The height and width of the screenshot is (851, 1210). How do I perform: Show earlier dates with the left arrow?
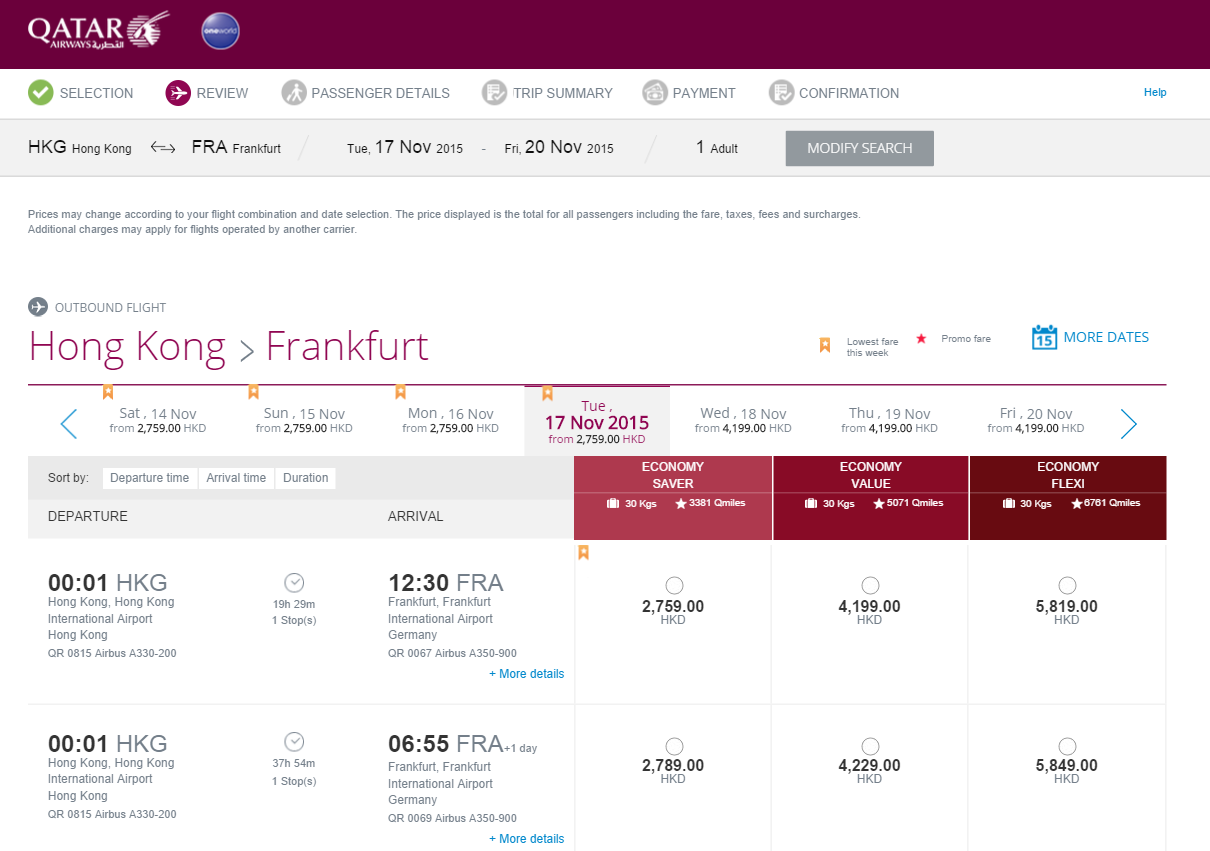pos(69,424)
